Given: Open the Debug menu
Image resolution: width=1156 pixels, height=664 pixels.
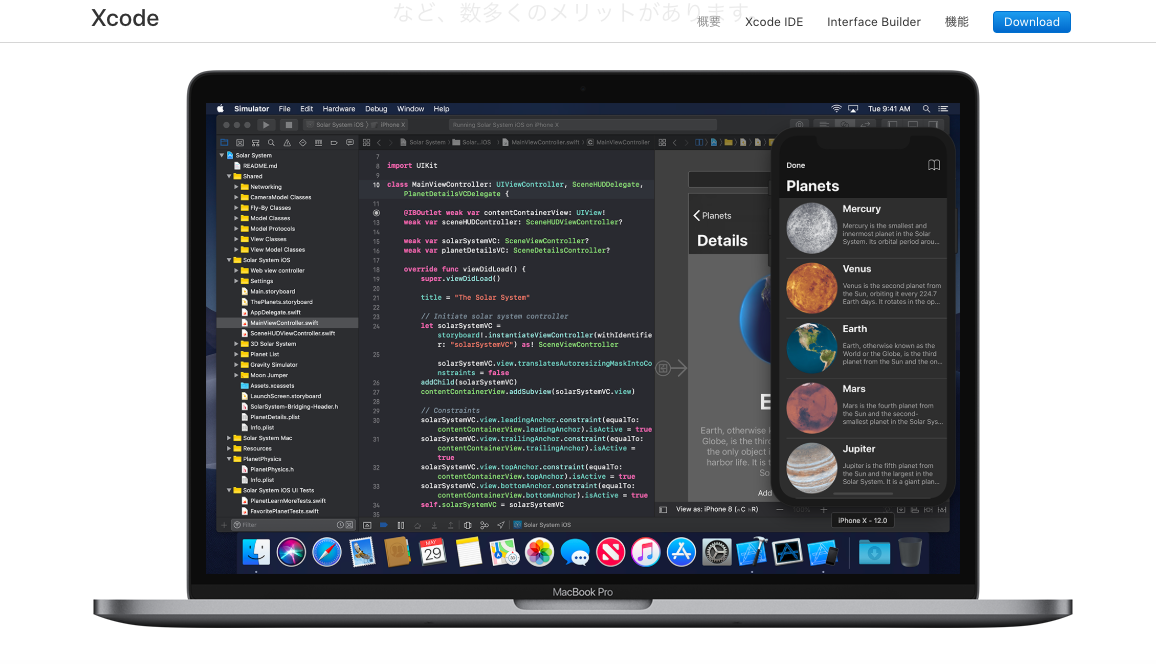Looking at the screenshot, I should (x=376, y=109).
